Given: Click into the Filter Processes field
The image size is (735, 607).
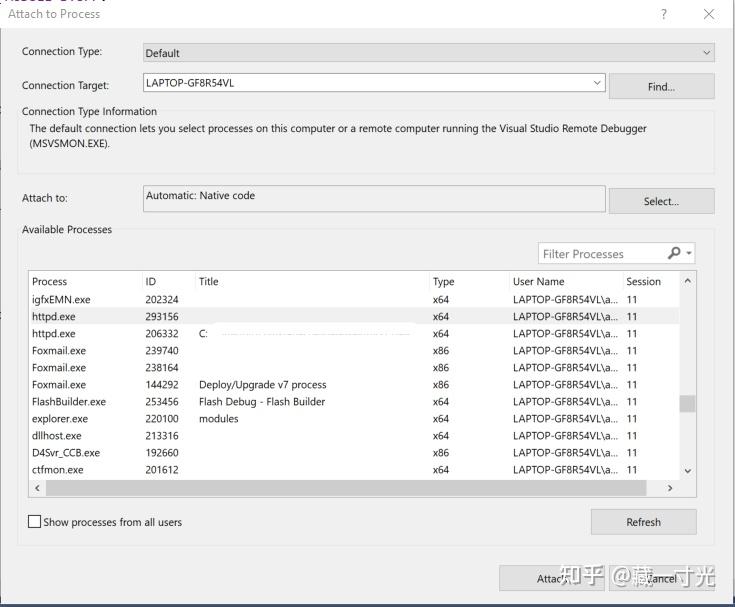Looking at the screenshot, I should pyautogui.click(x=602, y=254).
